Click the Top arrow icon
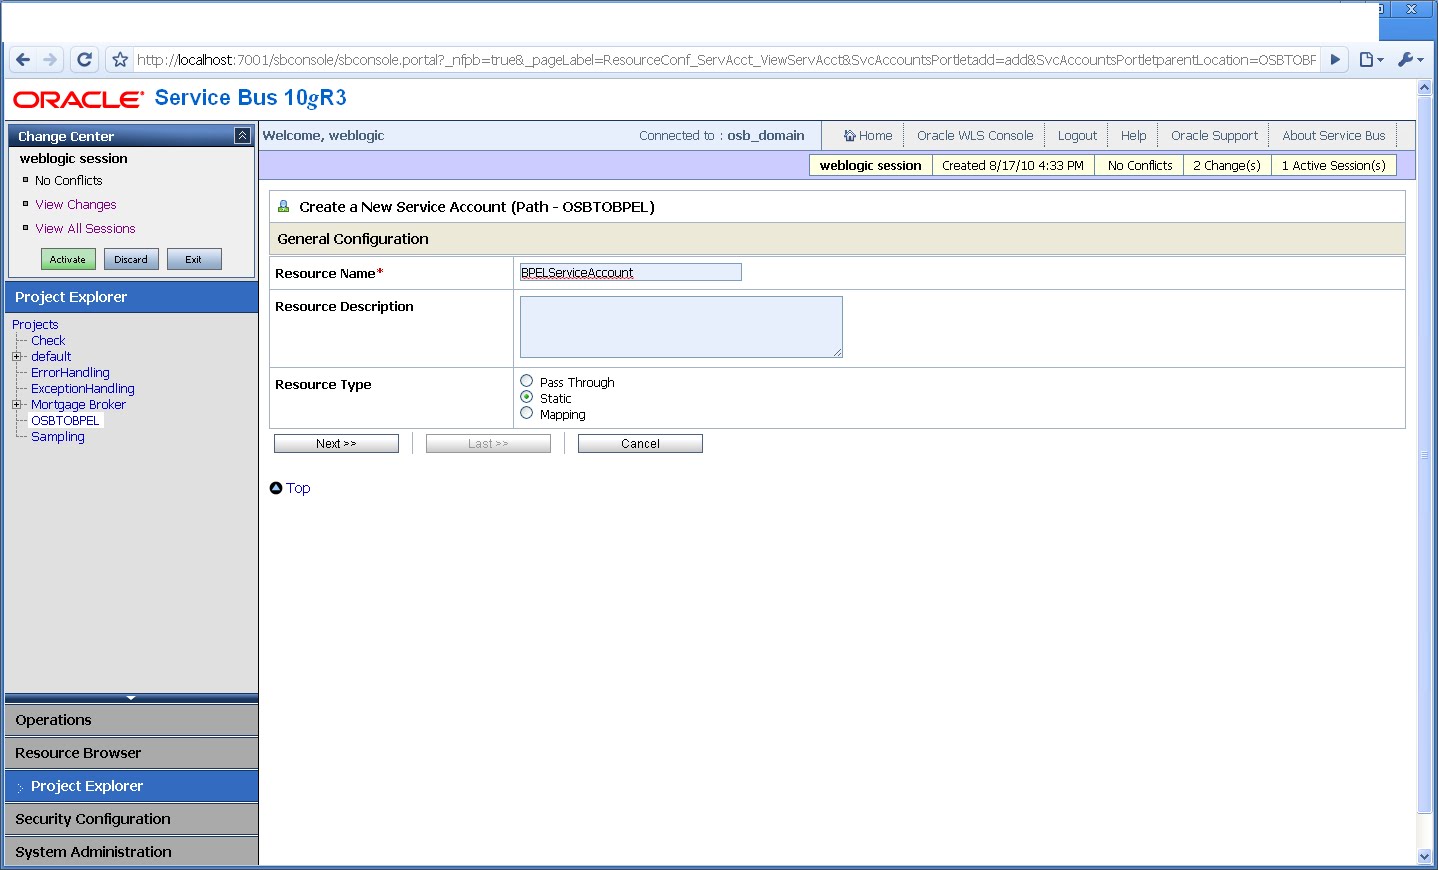The image size is (1438, 870). pyautogui.click(x=276, y=488)
